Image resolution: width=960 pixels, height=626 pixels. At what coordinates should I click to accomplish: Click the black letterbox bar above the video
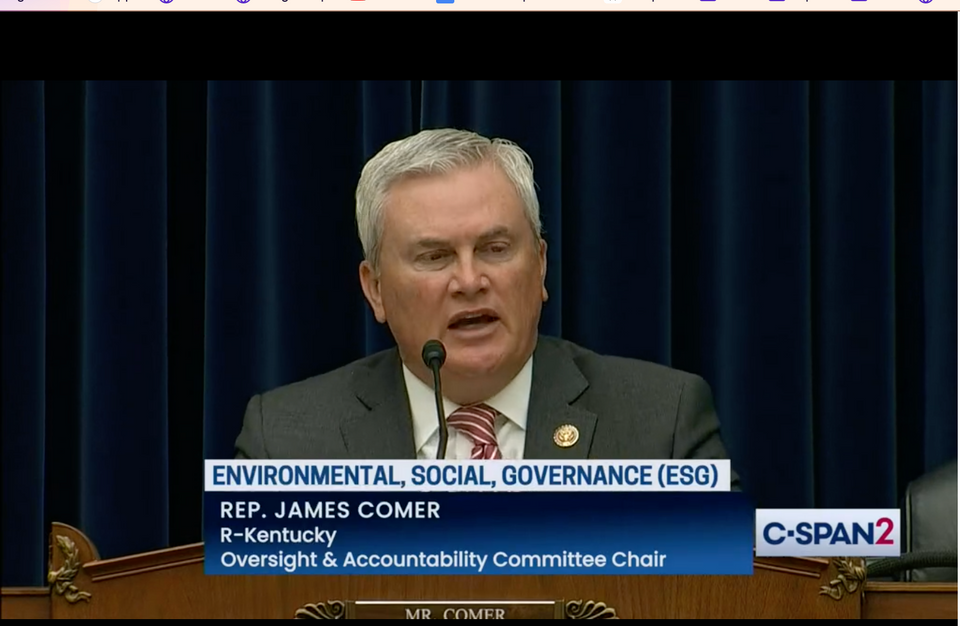480,45
